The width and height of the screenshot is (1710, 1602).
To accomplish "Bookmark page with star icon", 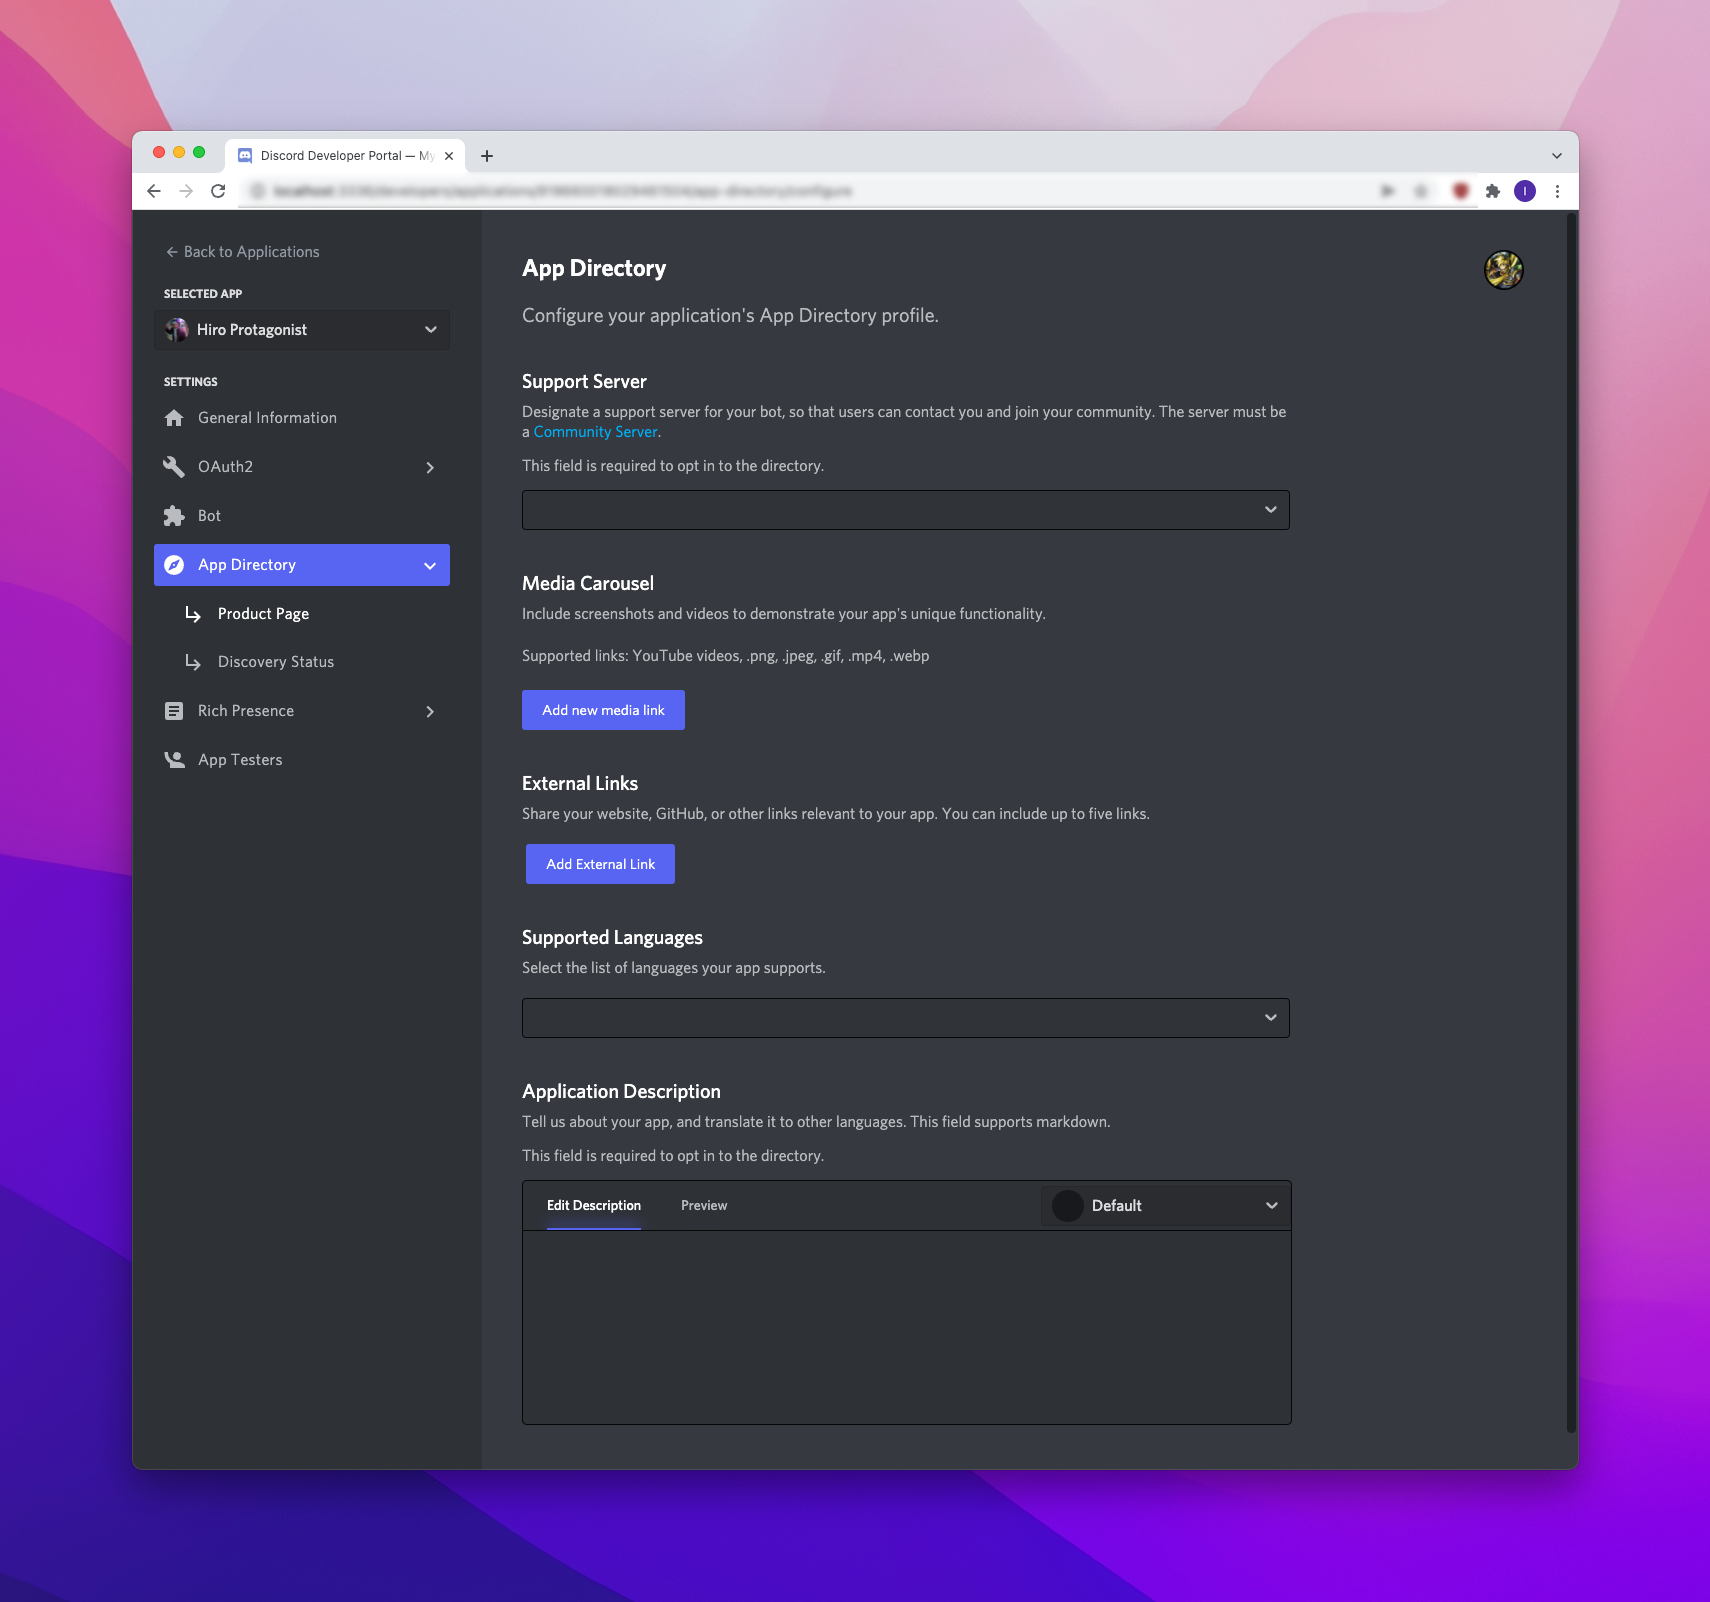I will click(x=1421, y=191).
